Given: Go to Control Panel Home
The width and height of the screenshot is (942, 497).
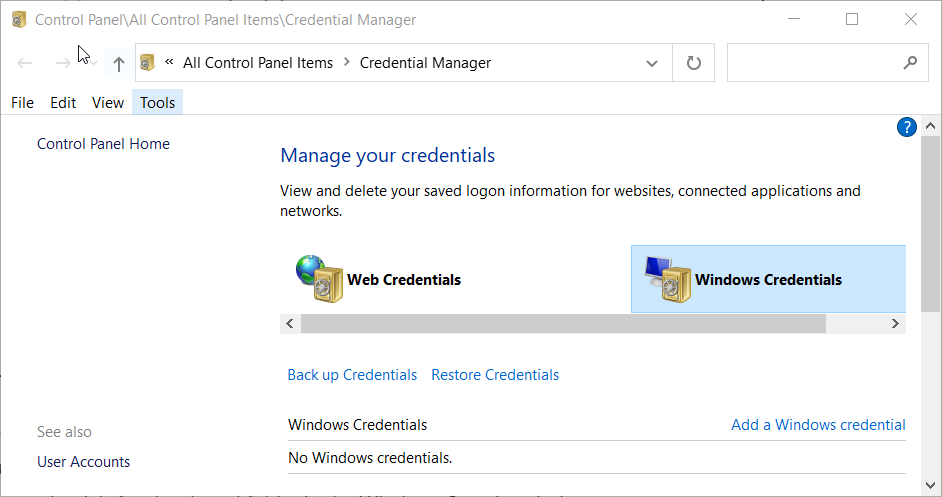Looking at the screenshot, I should click(x=103, y=144).
